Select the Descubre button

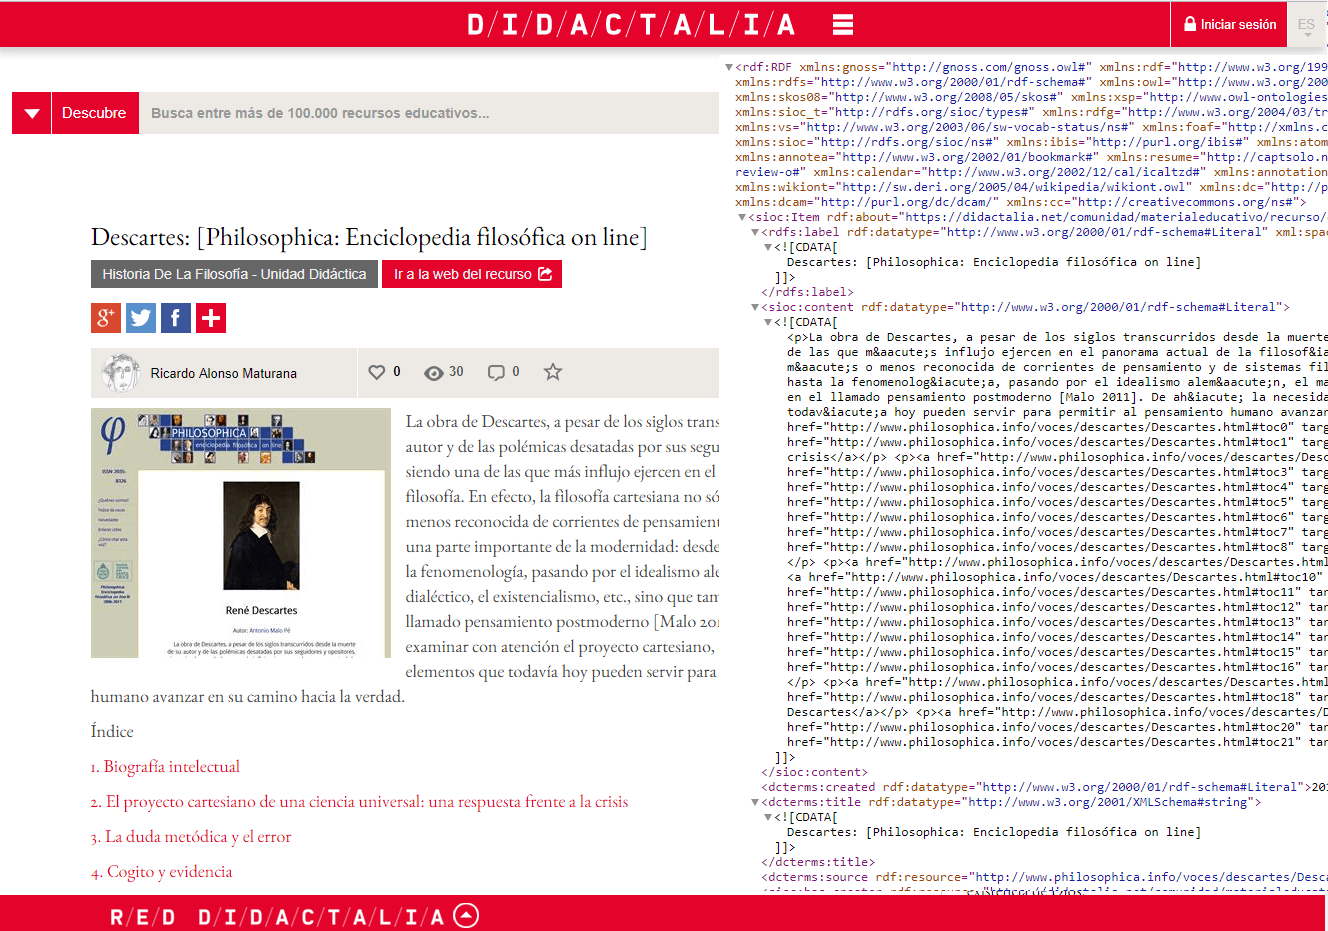point(94,113)
